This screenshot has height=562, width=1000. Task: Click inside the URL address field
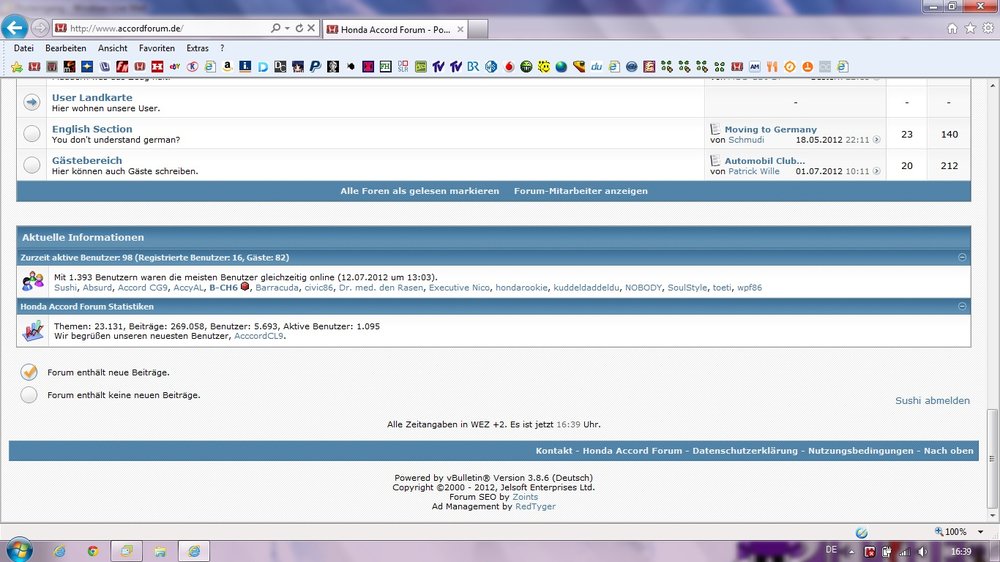[x=165, y=28]
